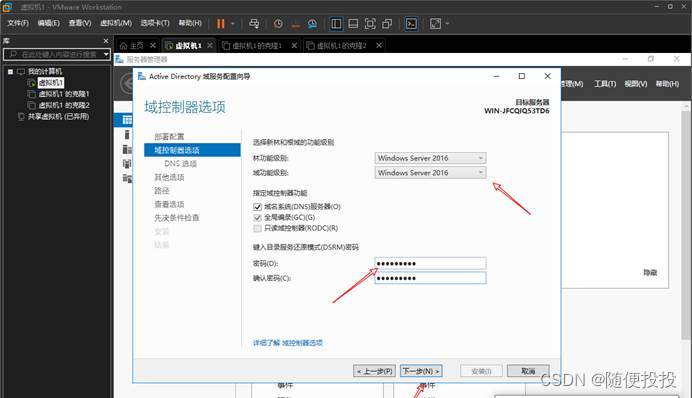Screen dimensions: 692x398
Task: Open the VMware 帮助(H) menu
Action: (190, 23)
